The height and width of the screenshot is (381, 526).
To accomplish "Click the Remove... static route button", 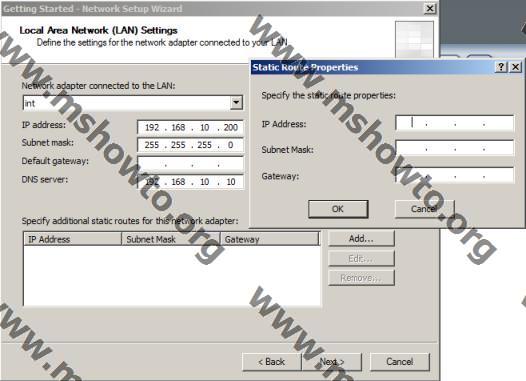I will point(361,278).
